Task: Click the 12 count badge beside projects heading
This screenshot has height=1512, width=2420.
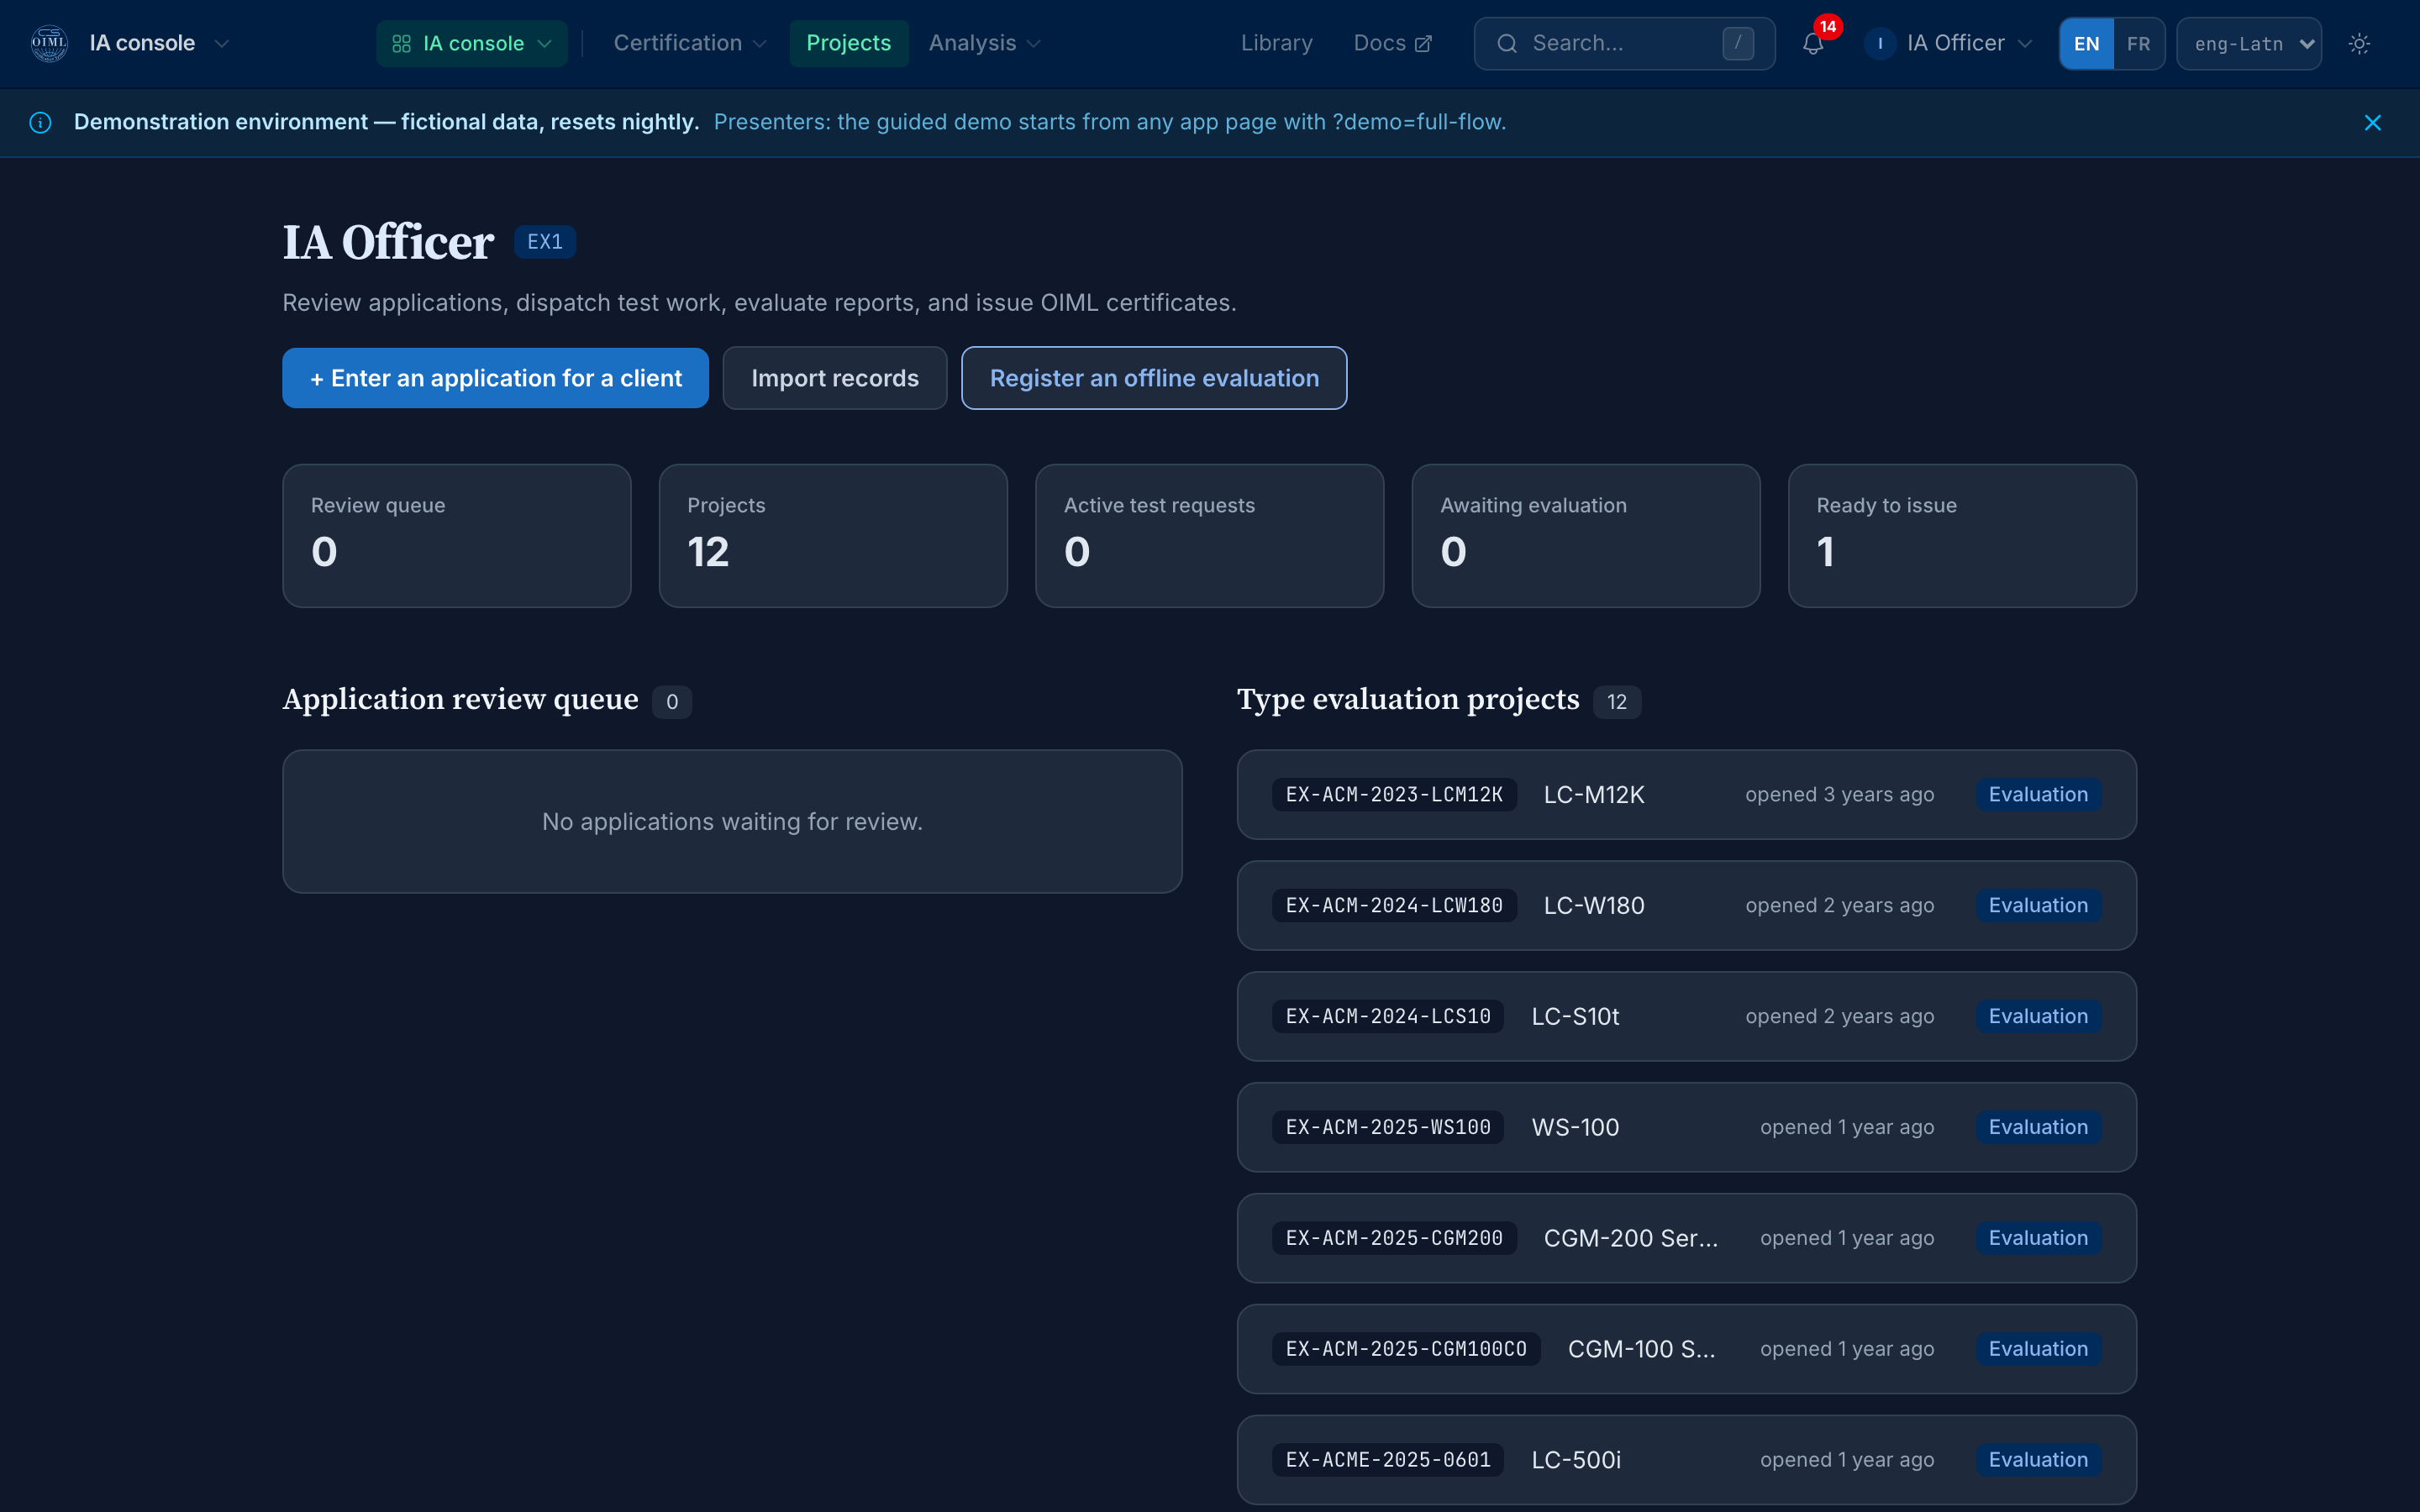Action: click(x=1617, y=702)
